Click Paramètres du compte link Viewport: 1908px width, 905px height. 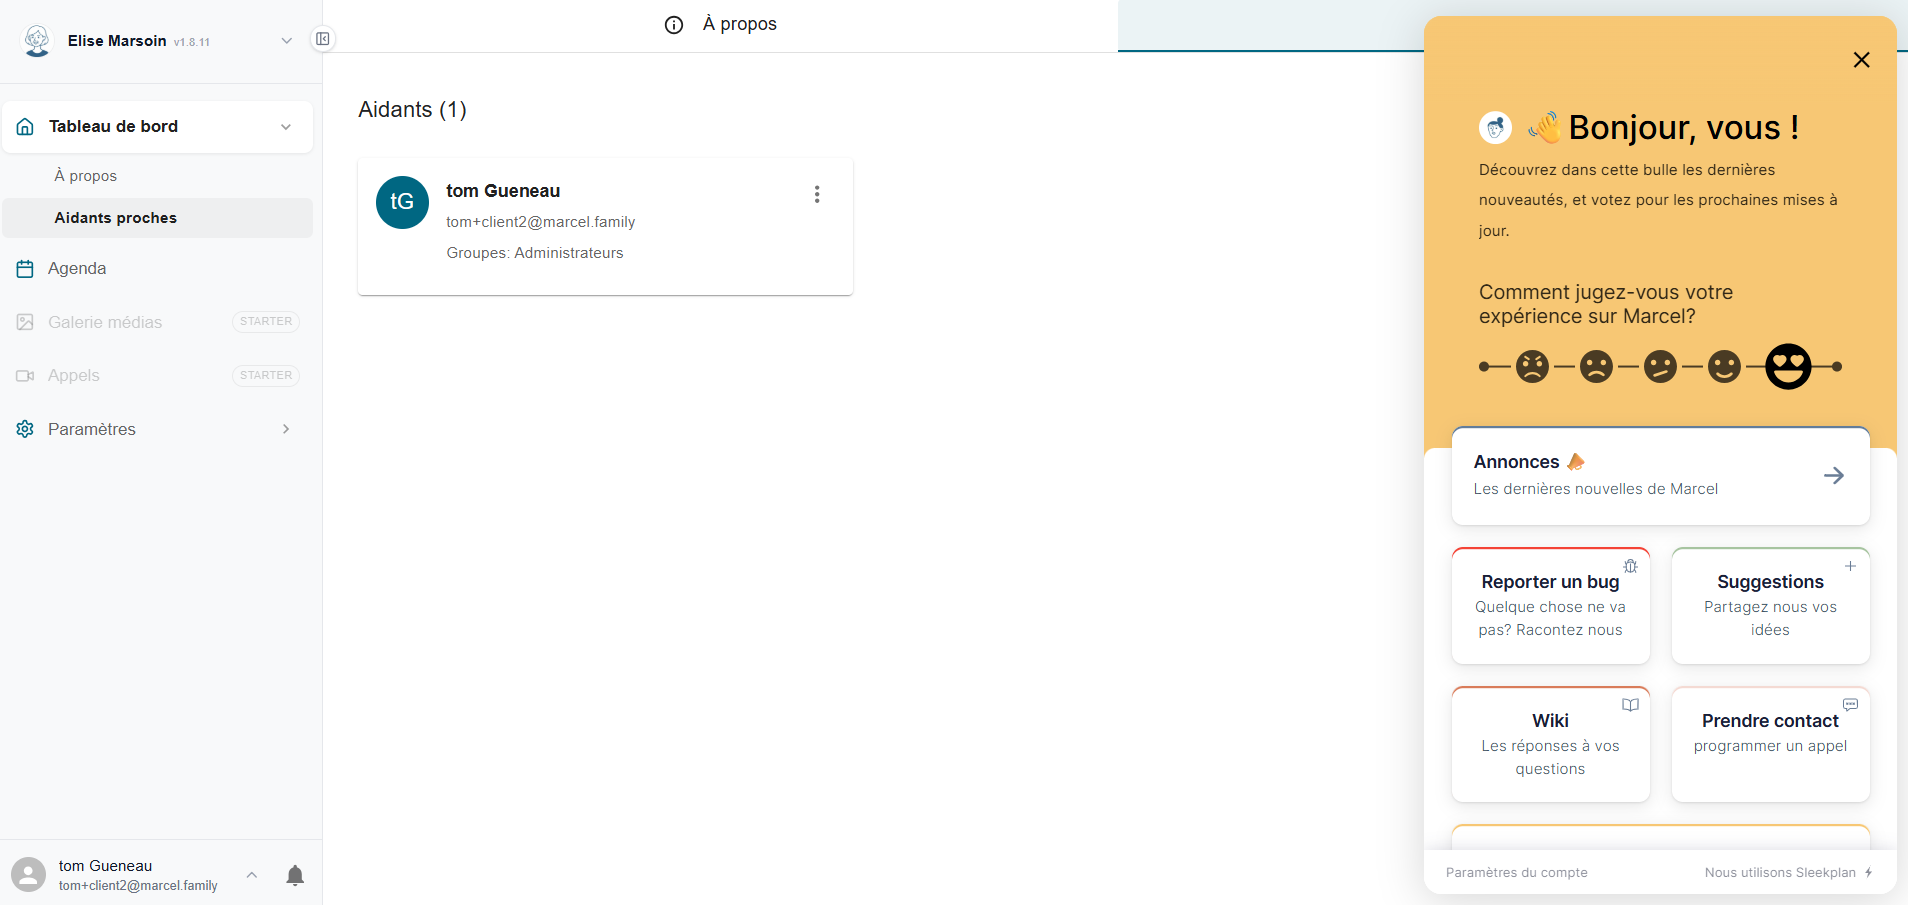(1516, 873)
